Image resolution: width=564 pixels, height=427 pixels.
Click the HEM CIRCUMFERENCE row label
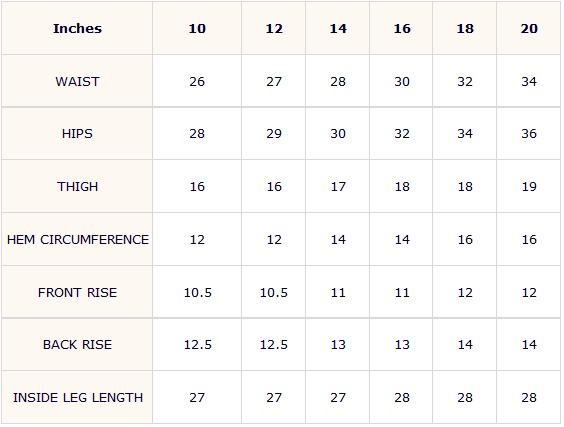78,240
